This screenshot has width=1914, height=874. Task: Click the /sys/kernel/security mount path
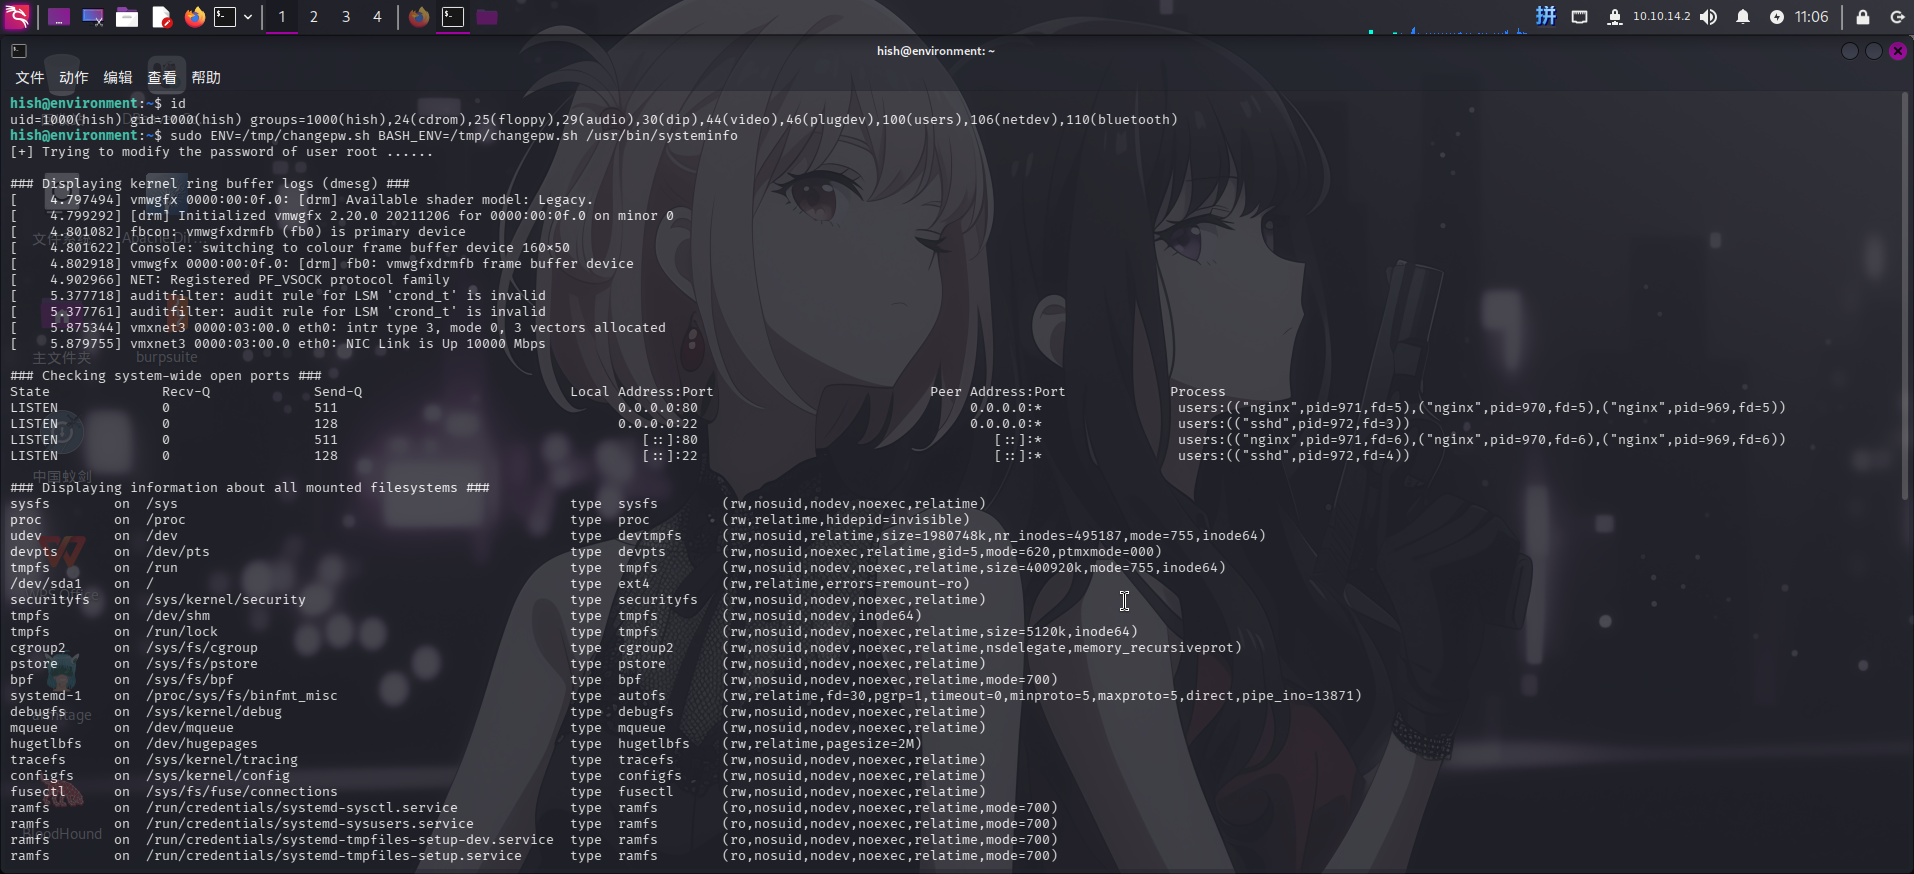point(226,599)
